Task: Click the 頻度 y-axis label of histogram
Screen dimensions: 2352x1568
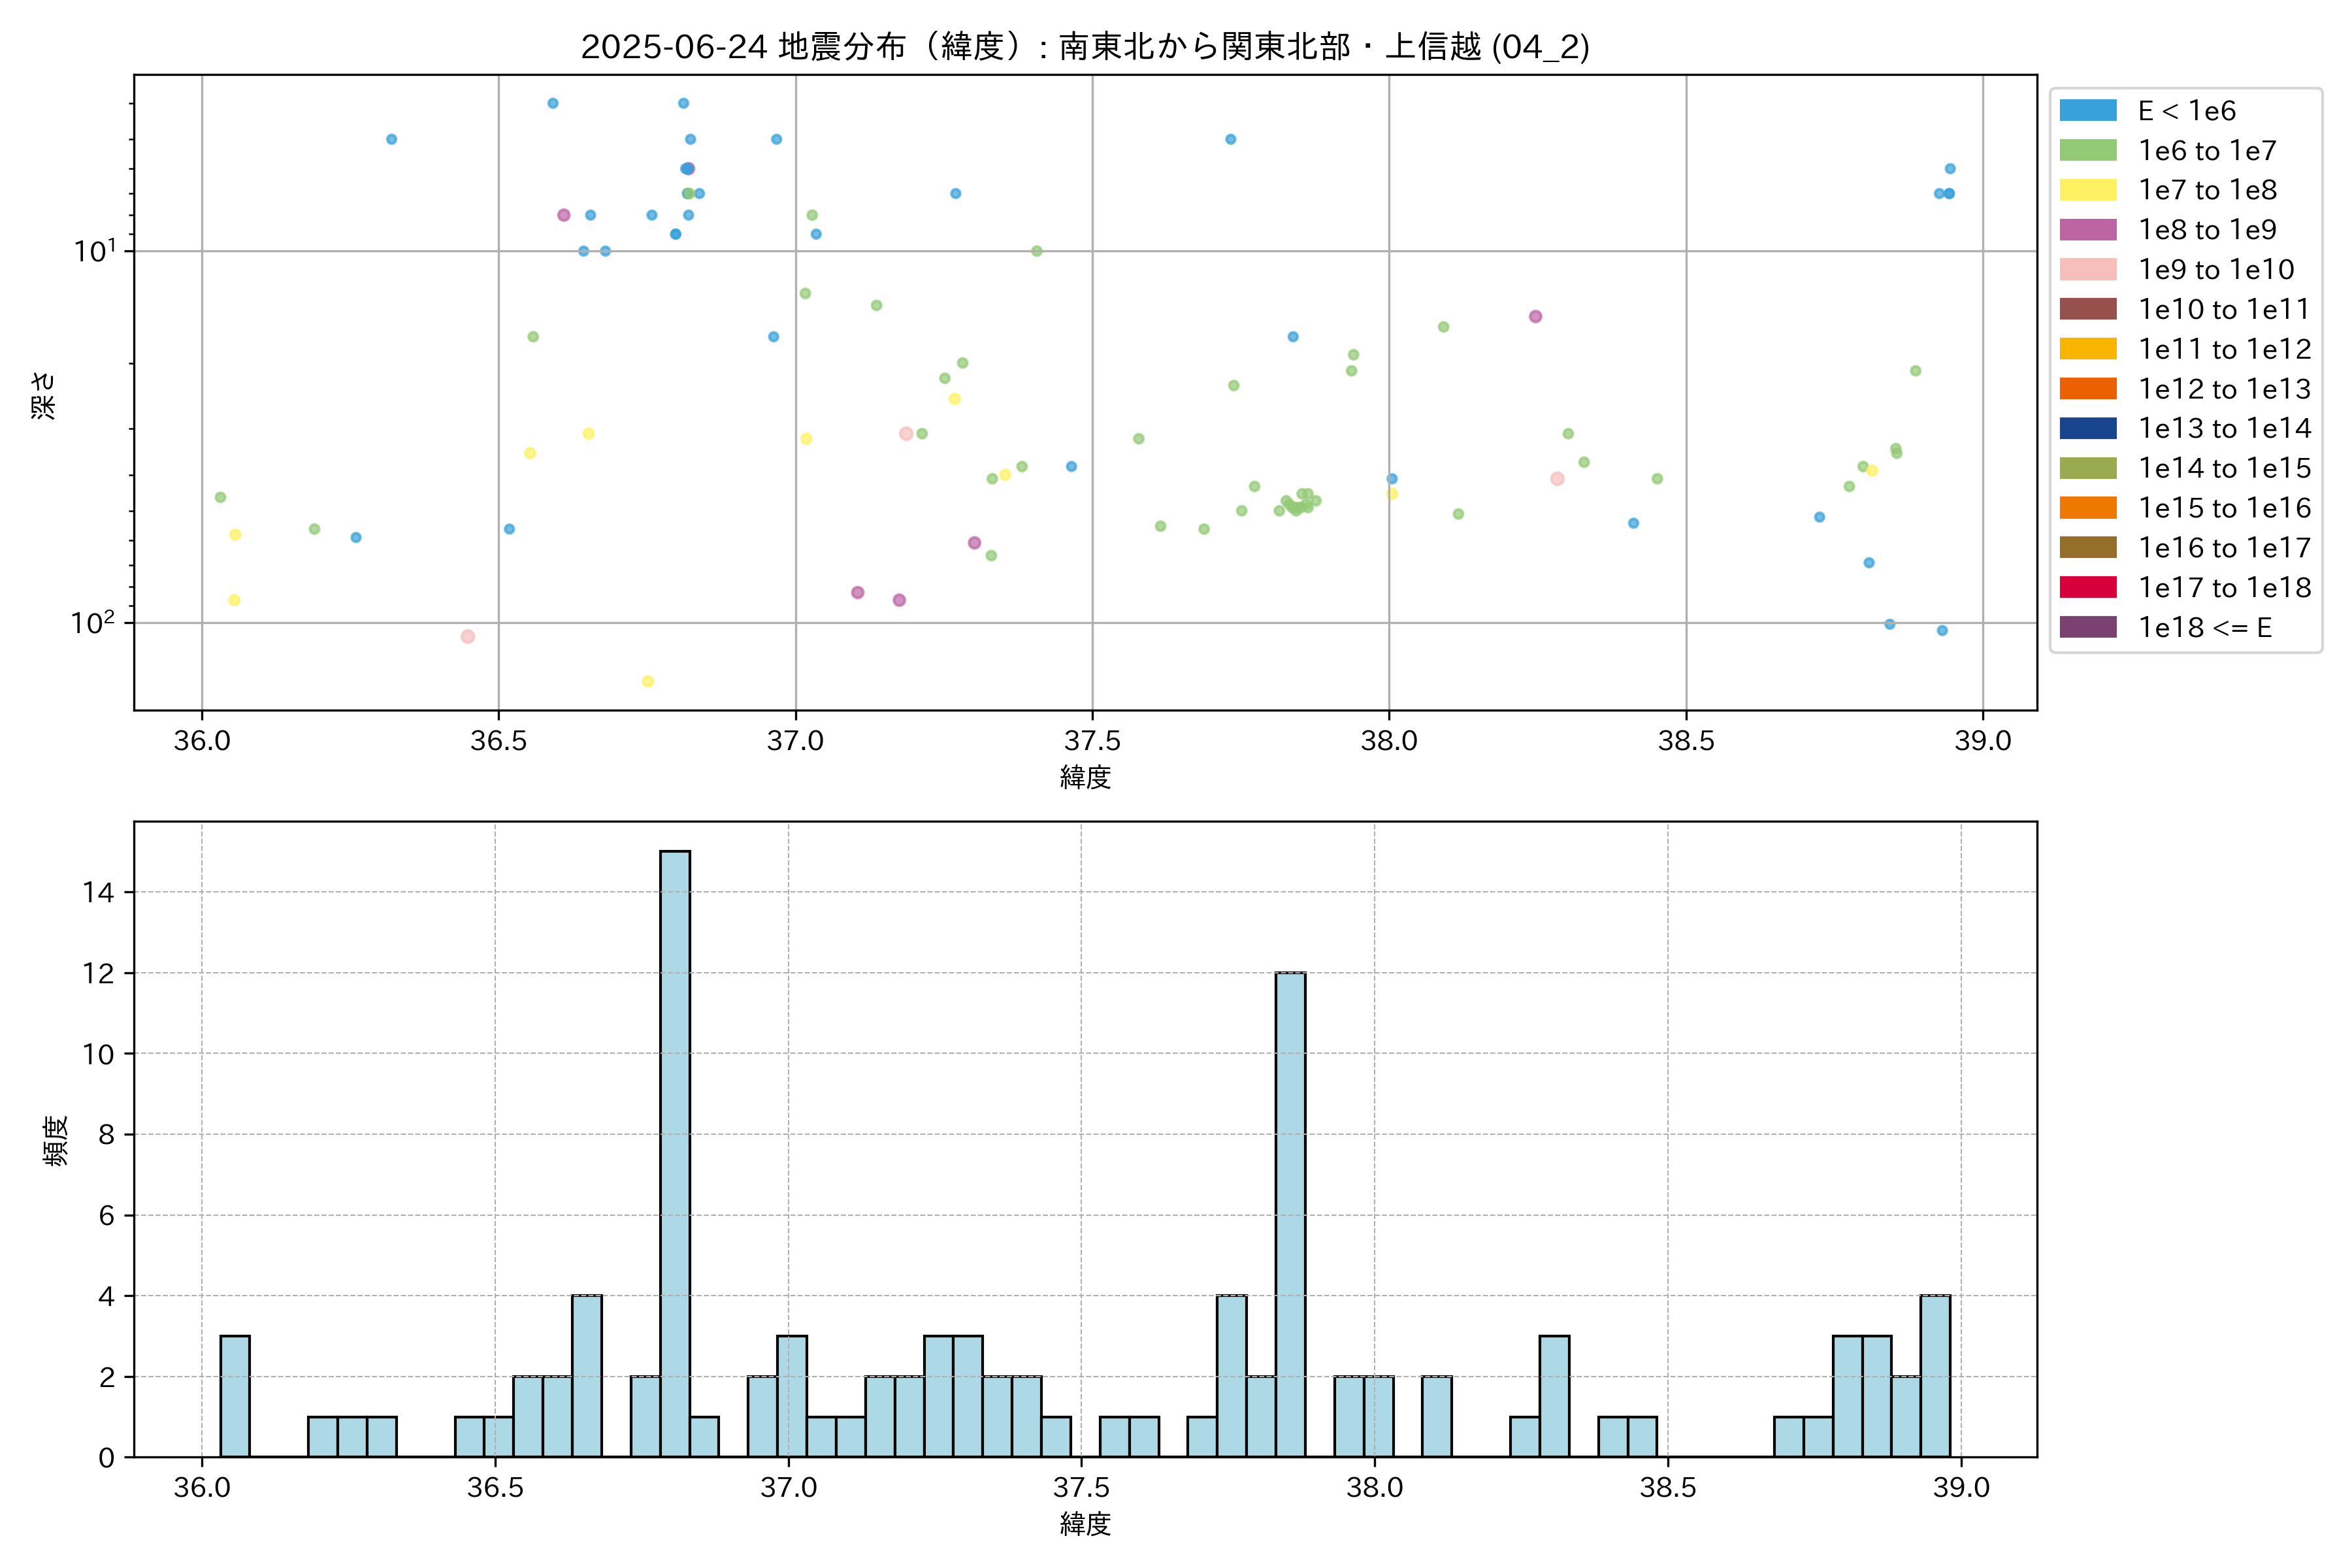Action: pyautogui.click(x=56, y=1141)
